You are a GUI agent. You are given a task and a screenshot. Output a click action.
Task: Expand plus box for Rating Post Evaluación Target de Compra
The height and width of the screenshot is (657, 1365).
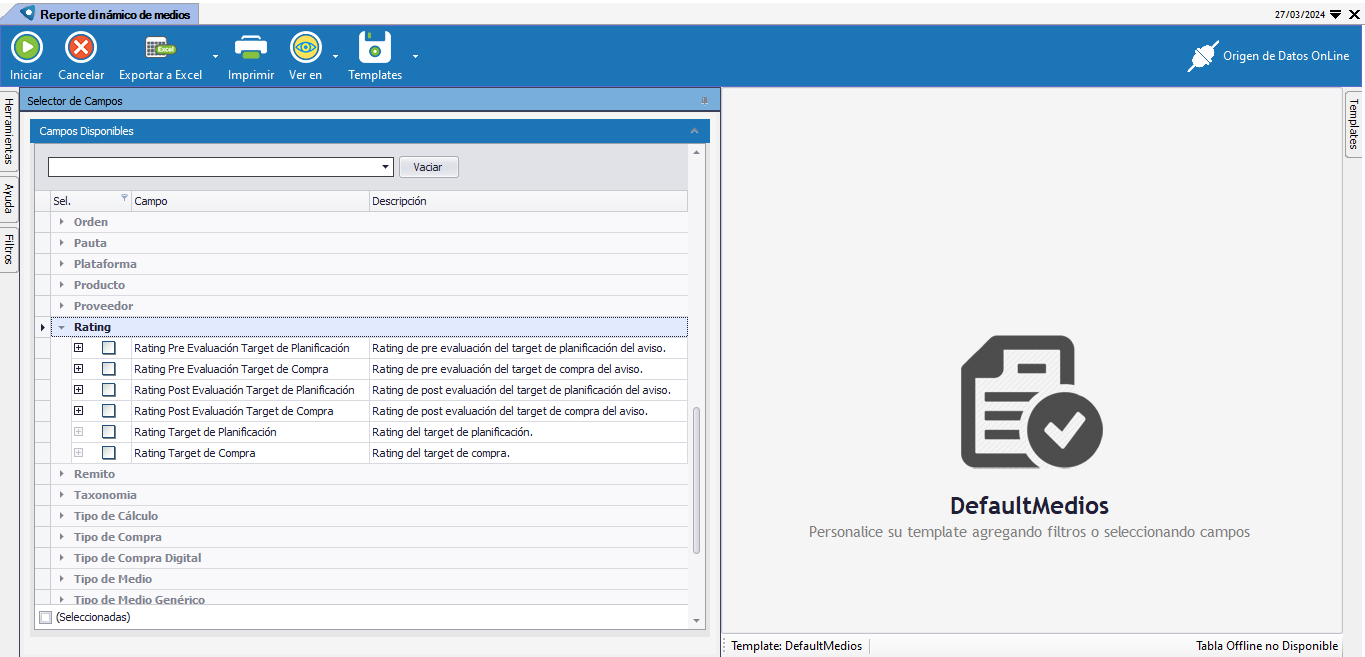79,411
